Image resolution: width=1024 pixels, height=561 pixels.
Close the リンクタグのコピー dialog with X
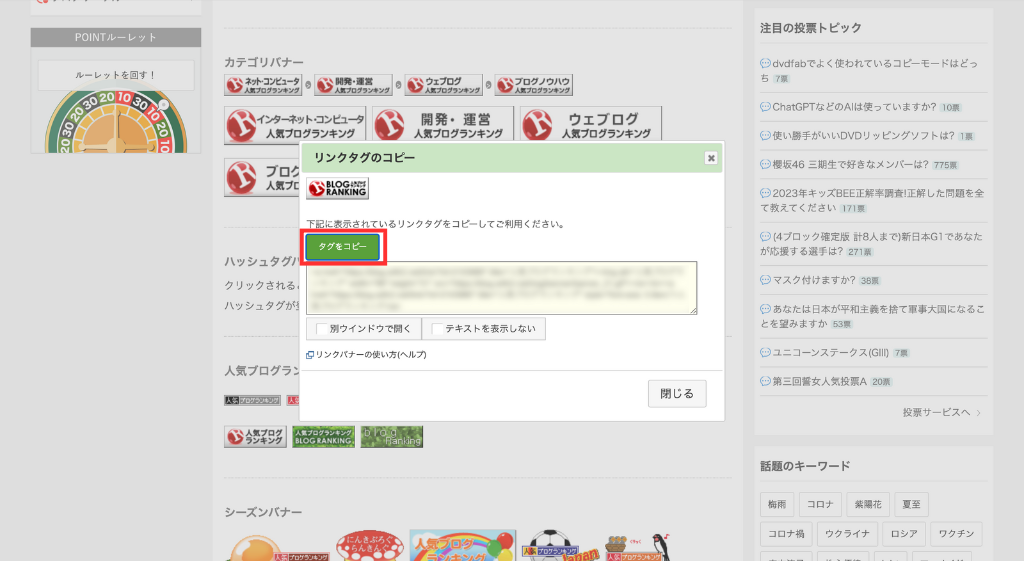point(711,158)
